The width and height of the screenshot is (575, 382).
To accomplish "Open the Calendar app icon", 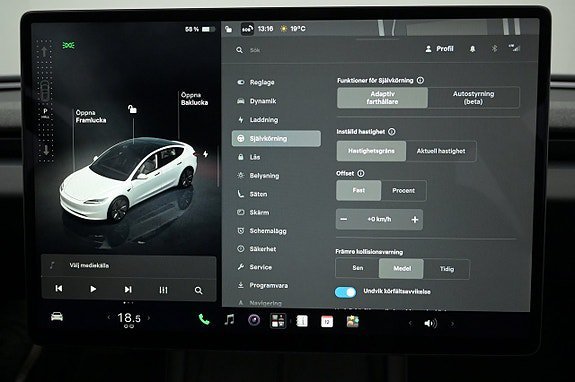I will click(x=327, y=322).
